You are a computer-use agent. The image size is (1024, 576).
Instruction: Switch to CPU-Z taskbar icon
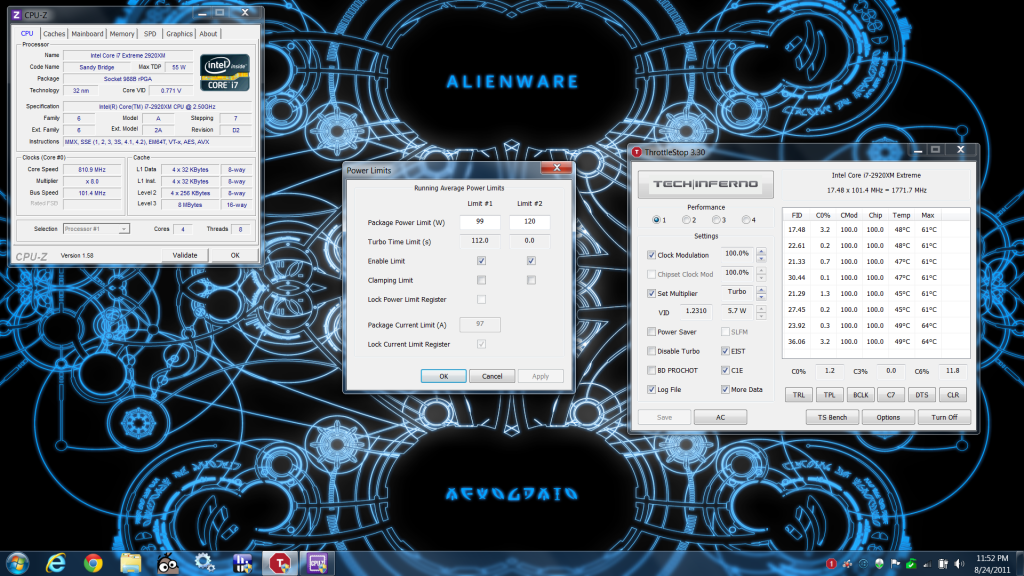[317, 563]
